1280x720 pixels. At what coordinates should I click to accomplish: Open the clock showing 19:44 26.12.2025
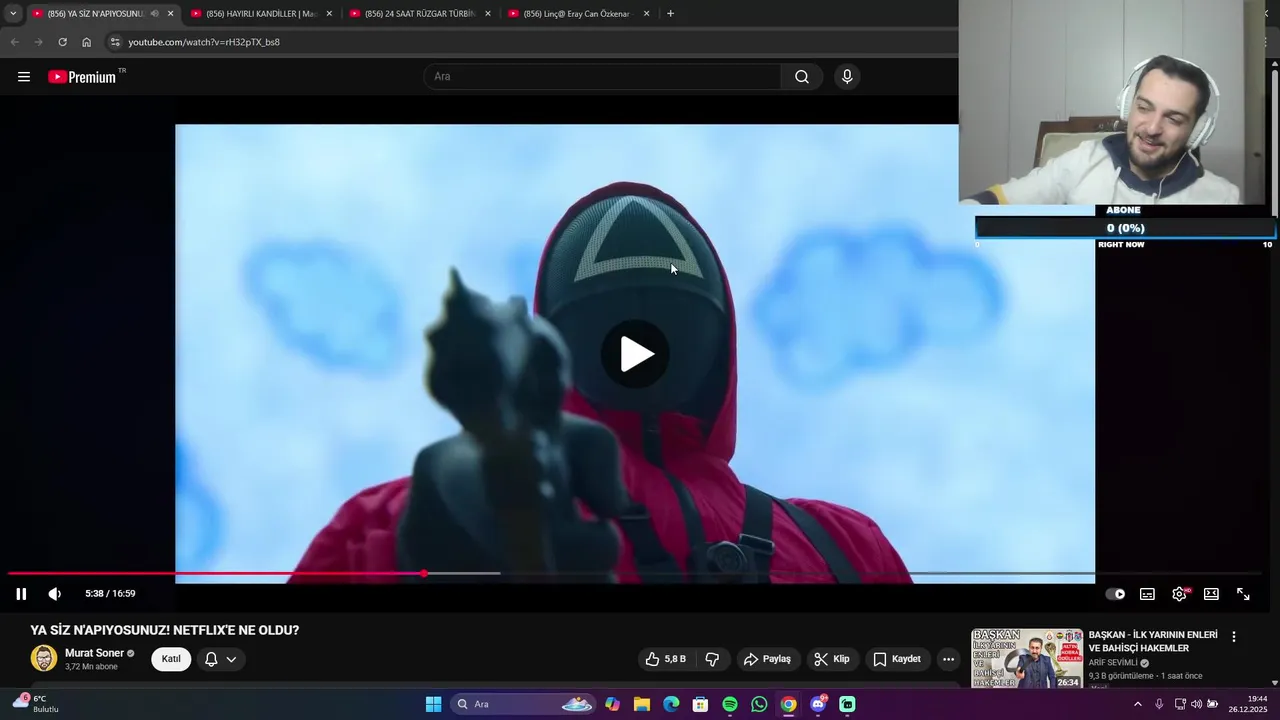(1248, 705)
